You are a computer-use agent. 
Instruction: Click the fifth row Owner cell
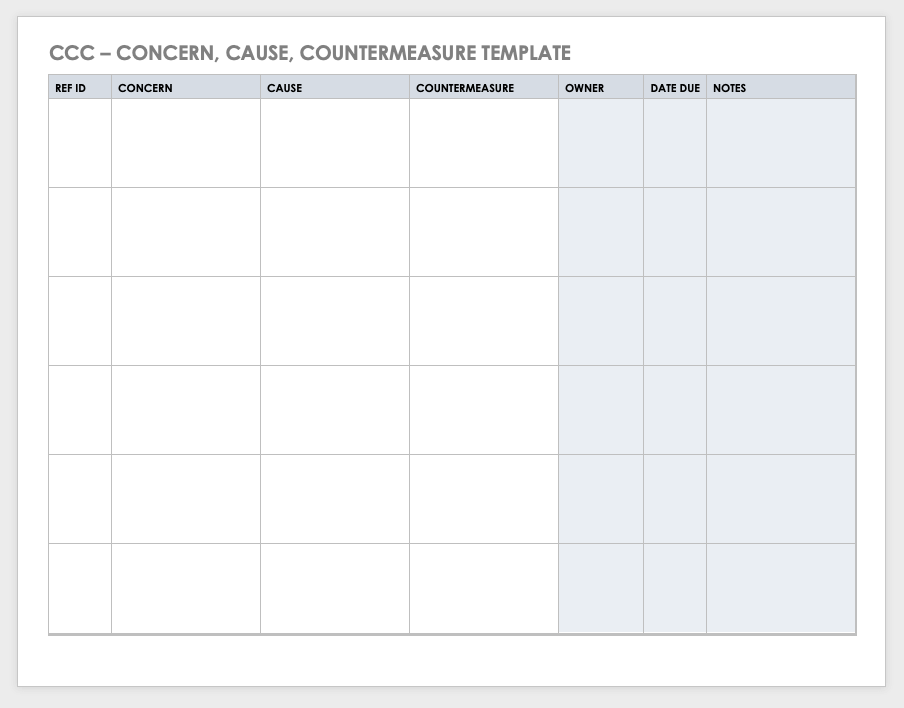(x=601, y=499)
